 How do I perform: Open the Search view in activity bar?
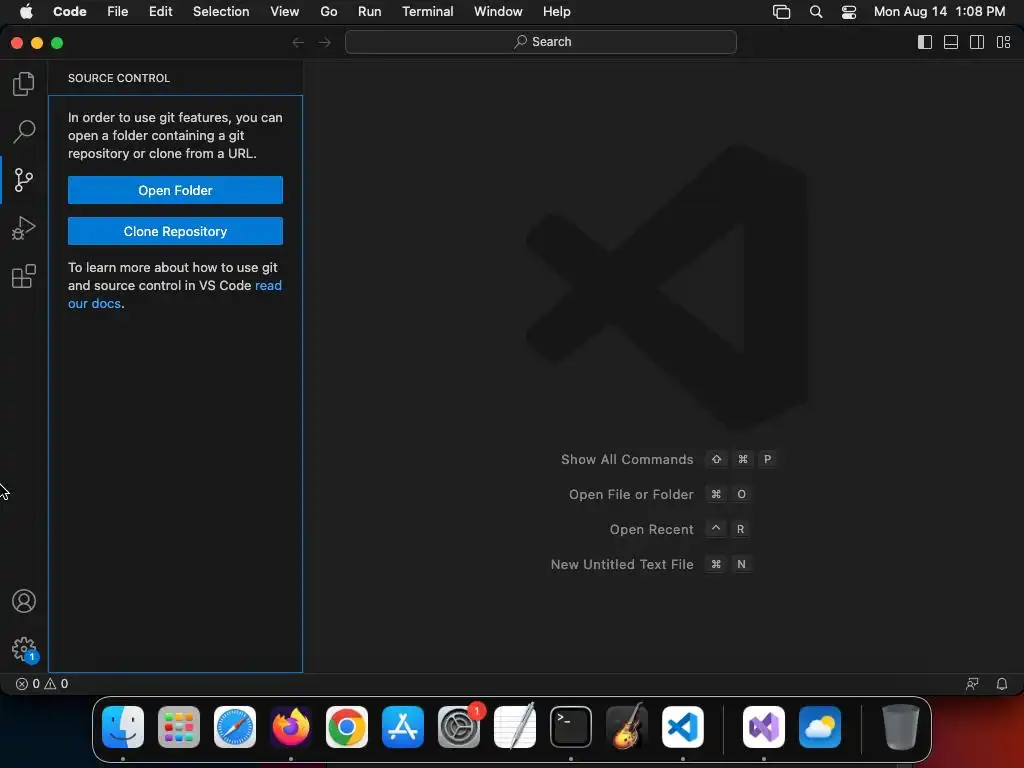(x=24, y=131)
